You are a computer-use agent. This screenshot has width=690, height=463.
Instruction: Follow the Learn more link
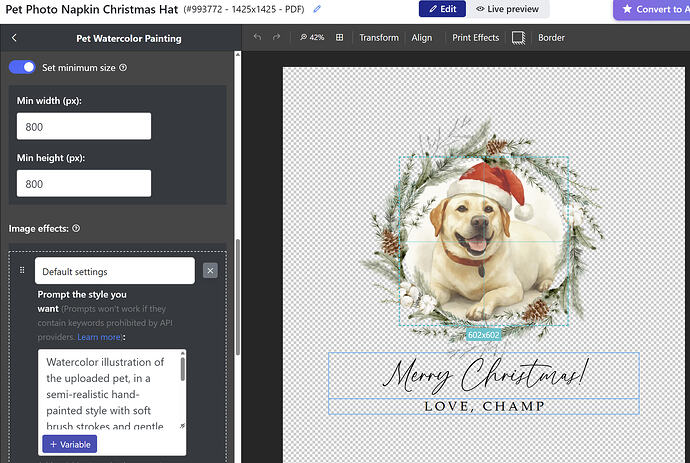[x=99, y=337]
